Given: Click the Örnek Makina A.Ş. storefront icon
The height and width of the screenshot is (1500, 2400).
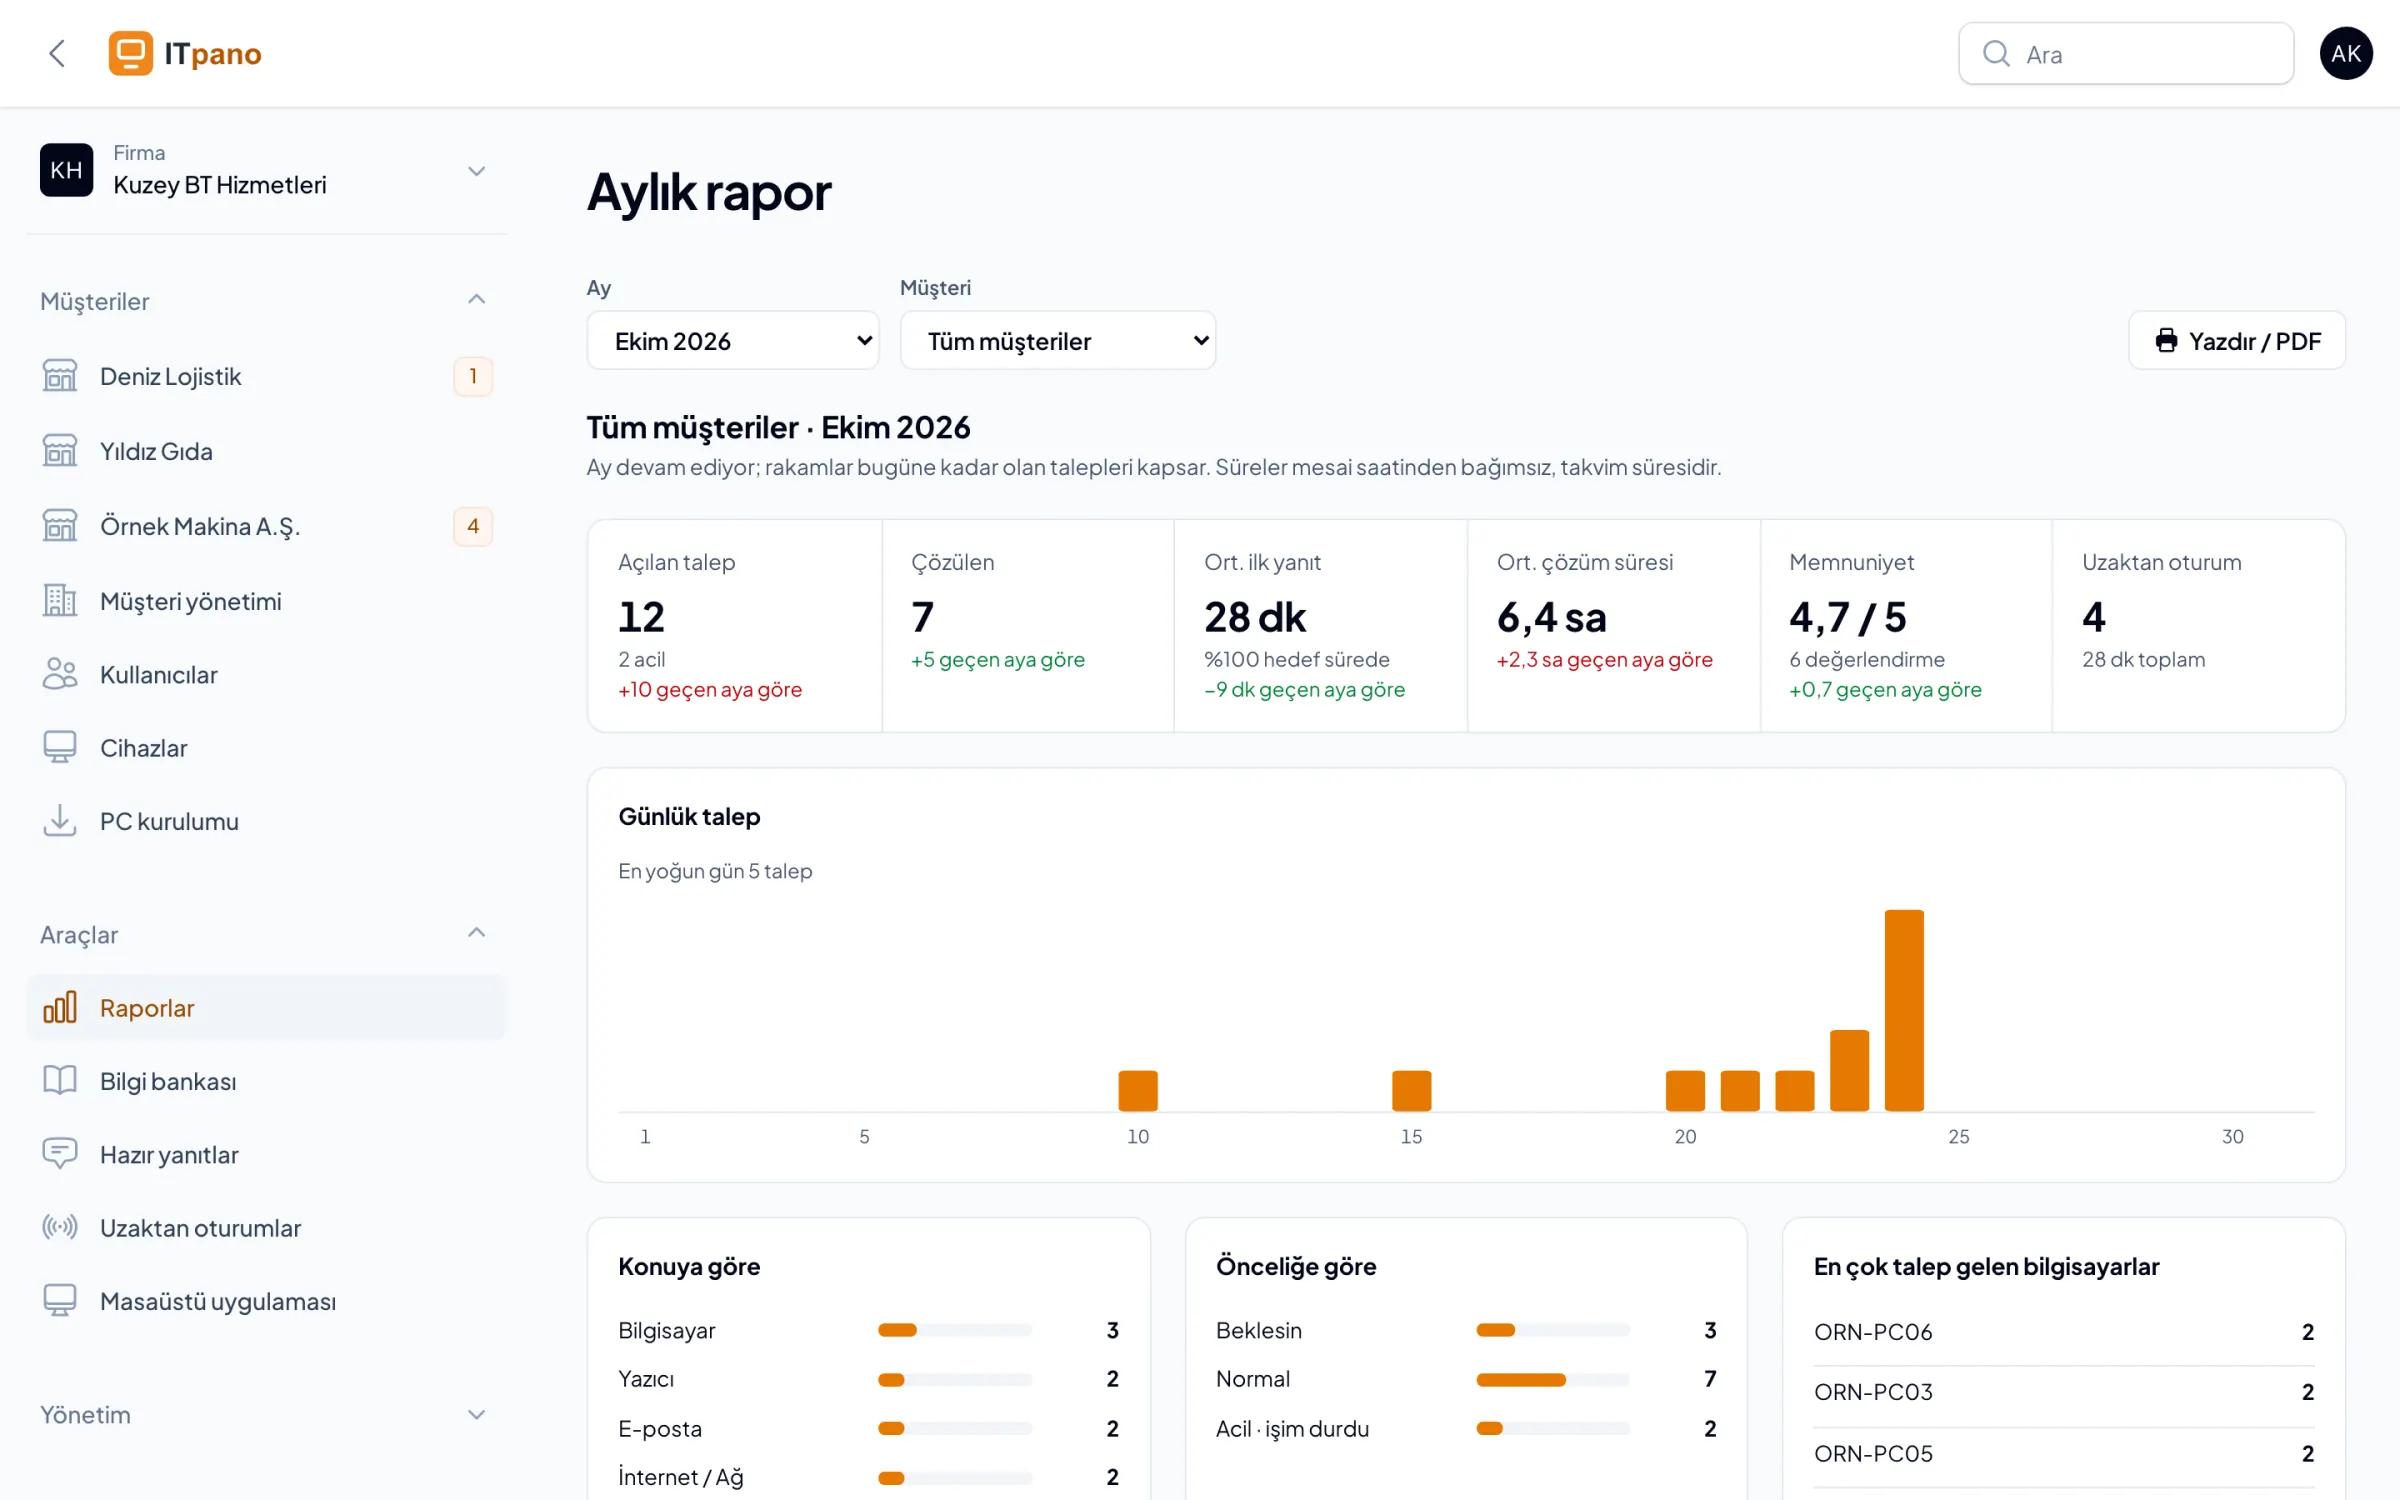Looking at the screenshot, I should click(x=60, y=526).
